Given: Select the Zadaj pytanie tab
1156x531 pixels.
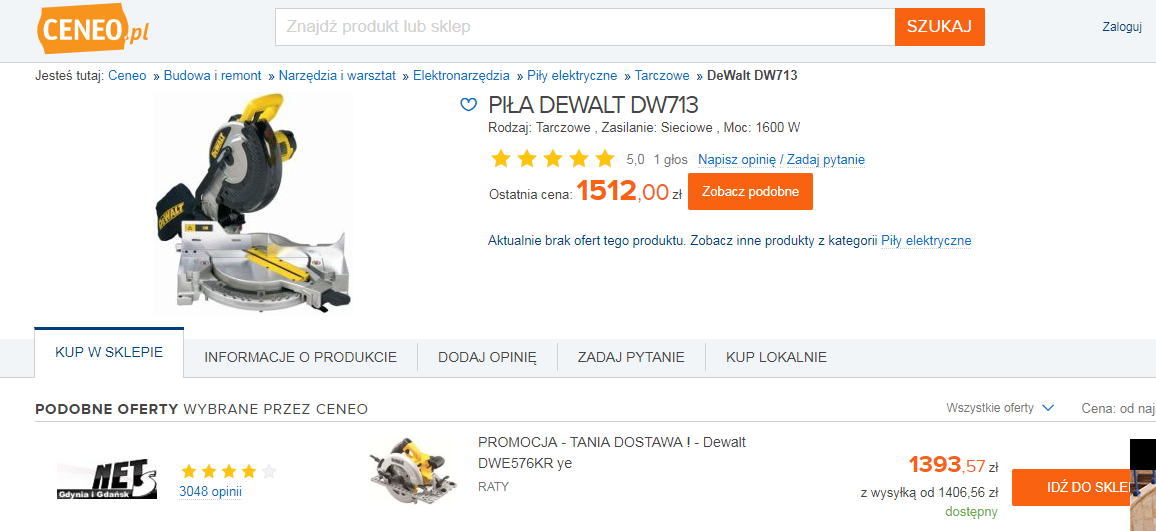Looking at the screenshot, I should point(631,357).
